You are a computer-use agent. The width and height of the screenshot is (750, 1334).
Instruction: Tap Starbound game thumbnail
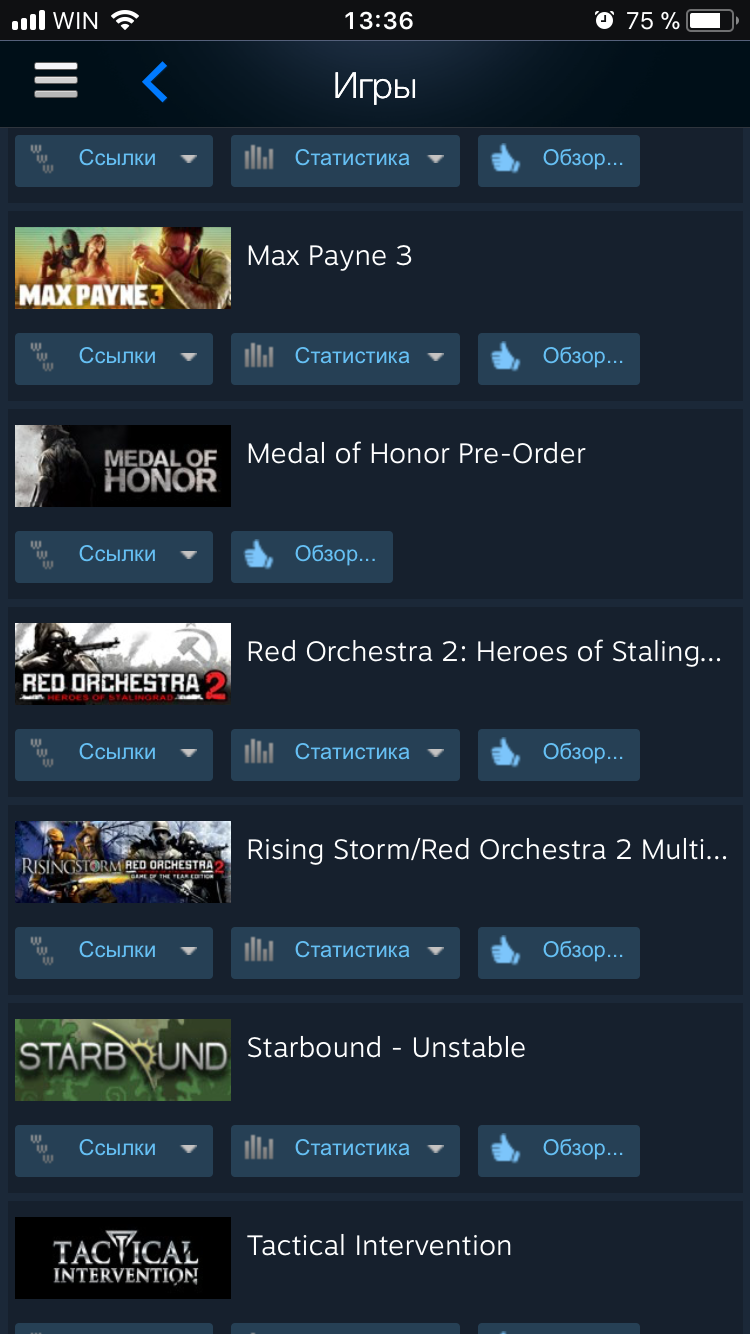(x=123, y=1060)
